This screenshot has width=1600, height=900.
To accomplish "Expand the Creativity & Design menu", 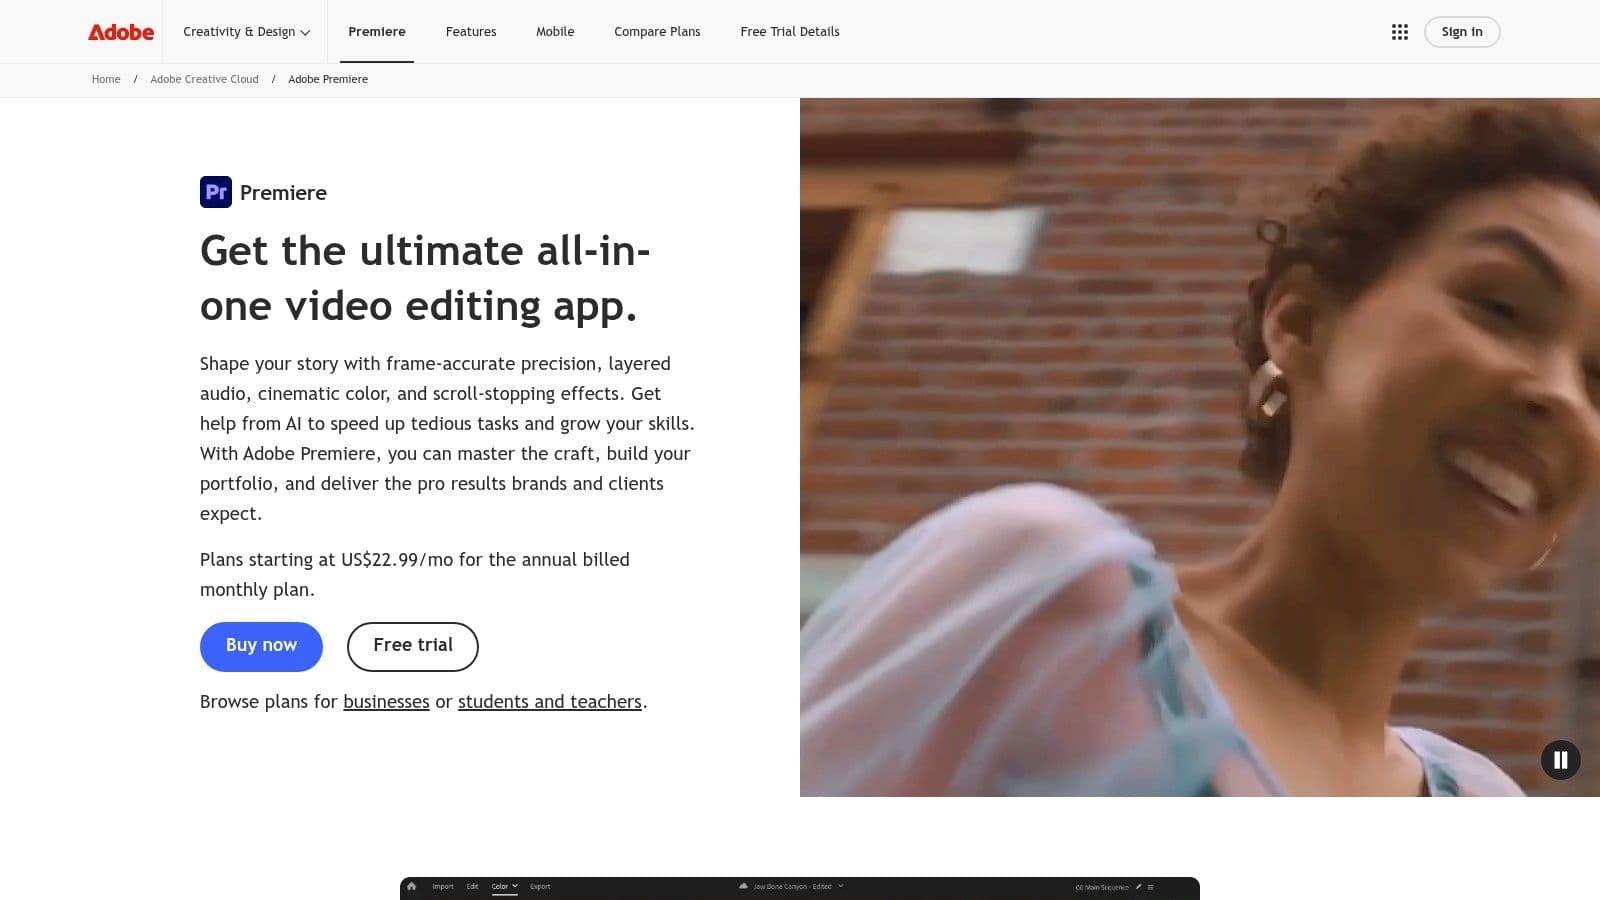I will 246,32.
